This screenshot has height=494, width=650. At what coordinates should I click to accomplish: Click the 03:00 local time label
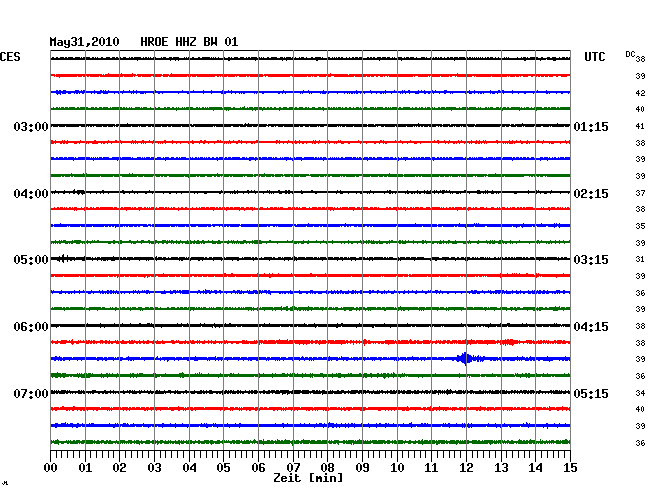click(x=31, y=127)
